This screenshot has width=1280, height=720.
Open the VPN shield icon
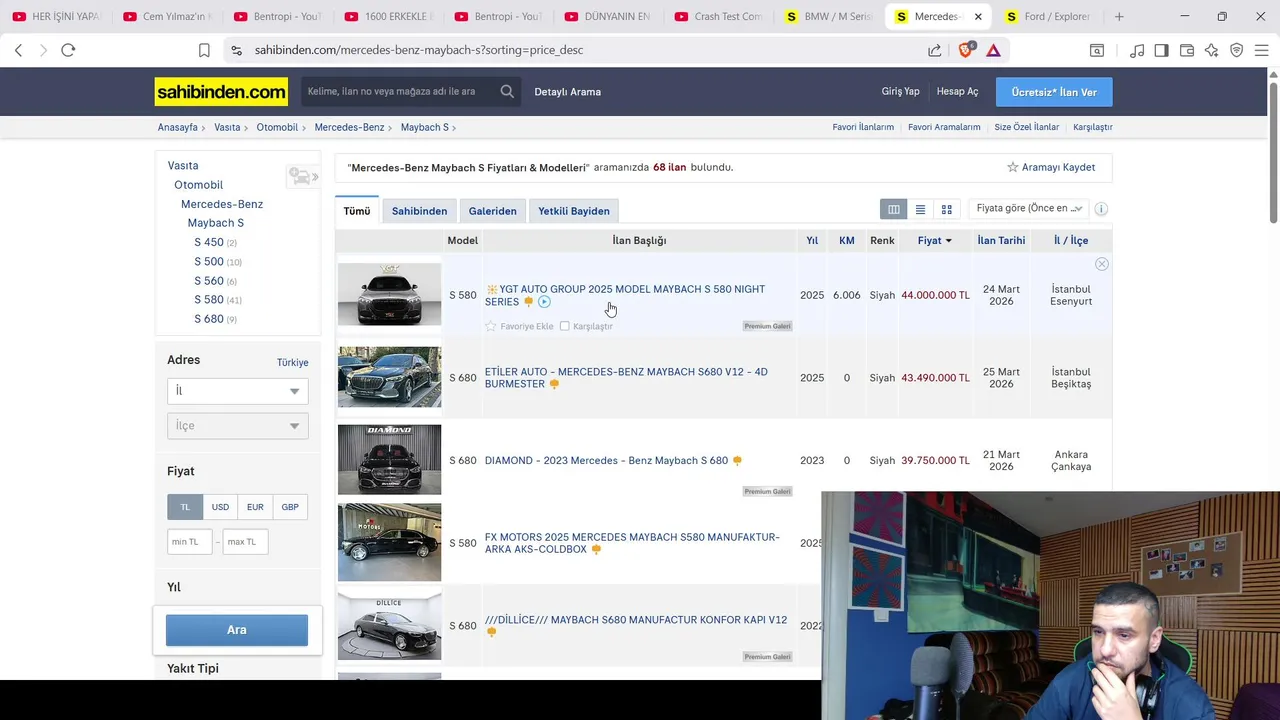1236,50
